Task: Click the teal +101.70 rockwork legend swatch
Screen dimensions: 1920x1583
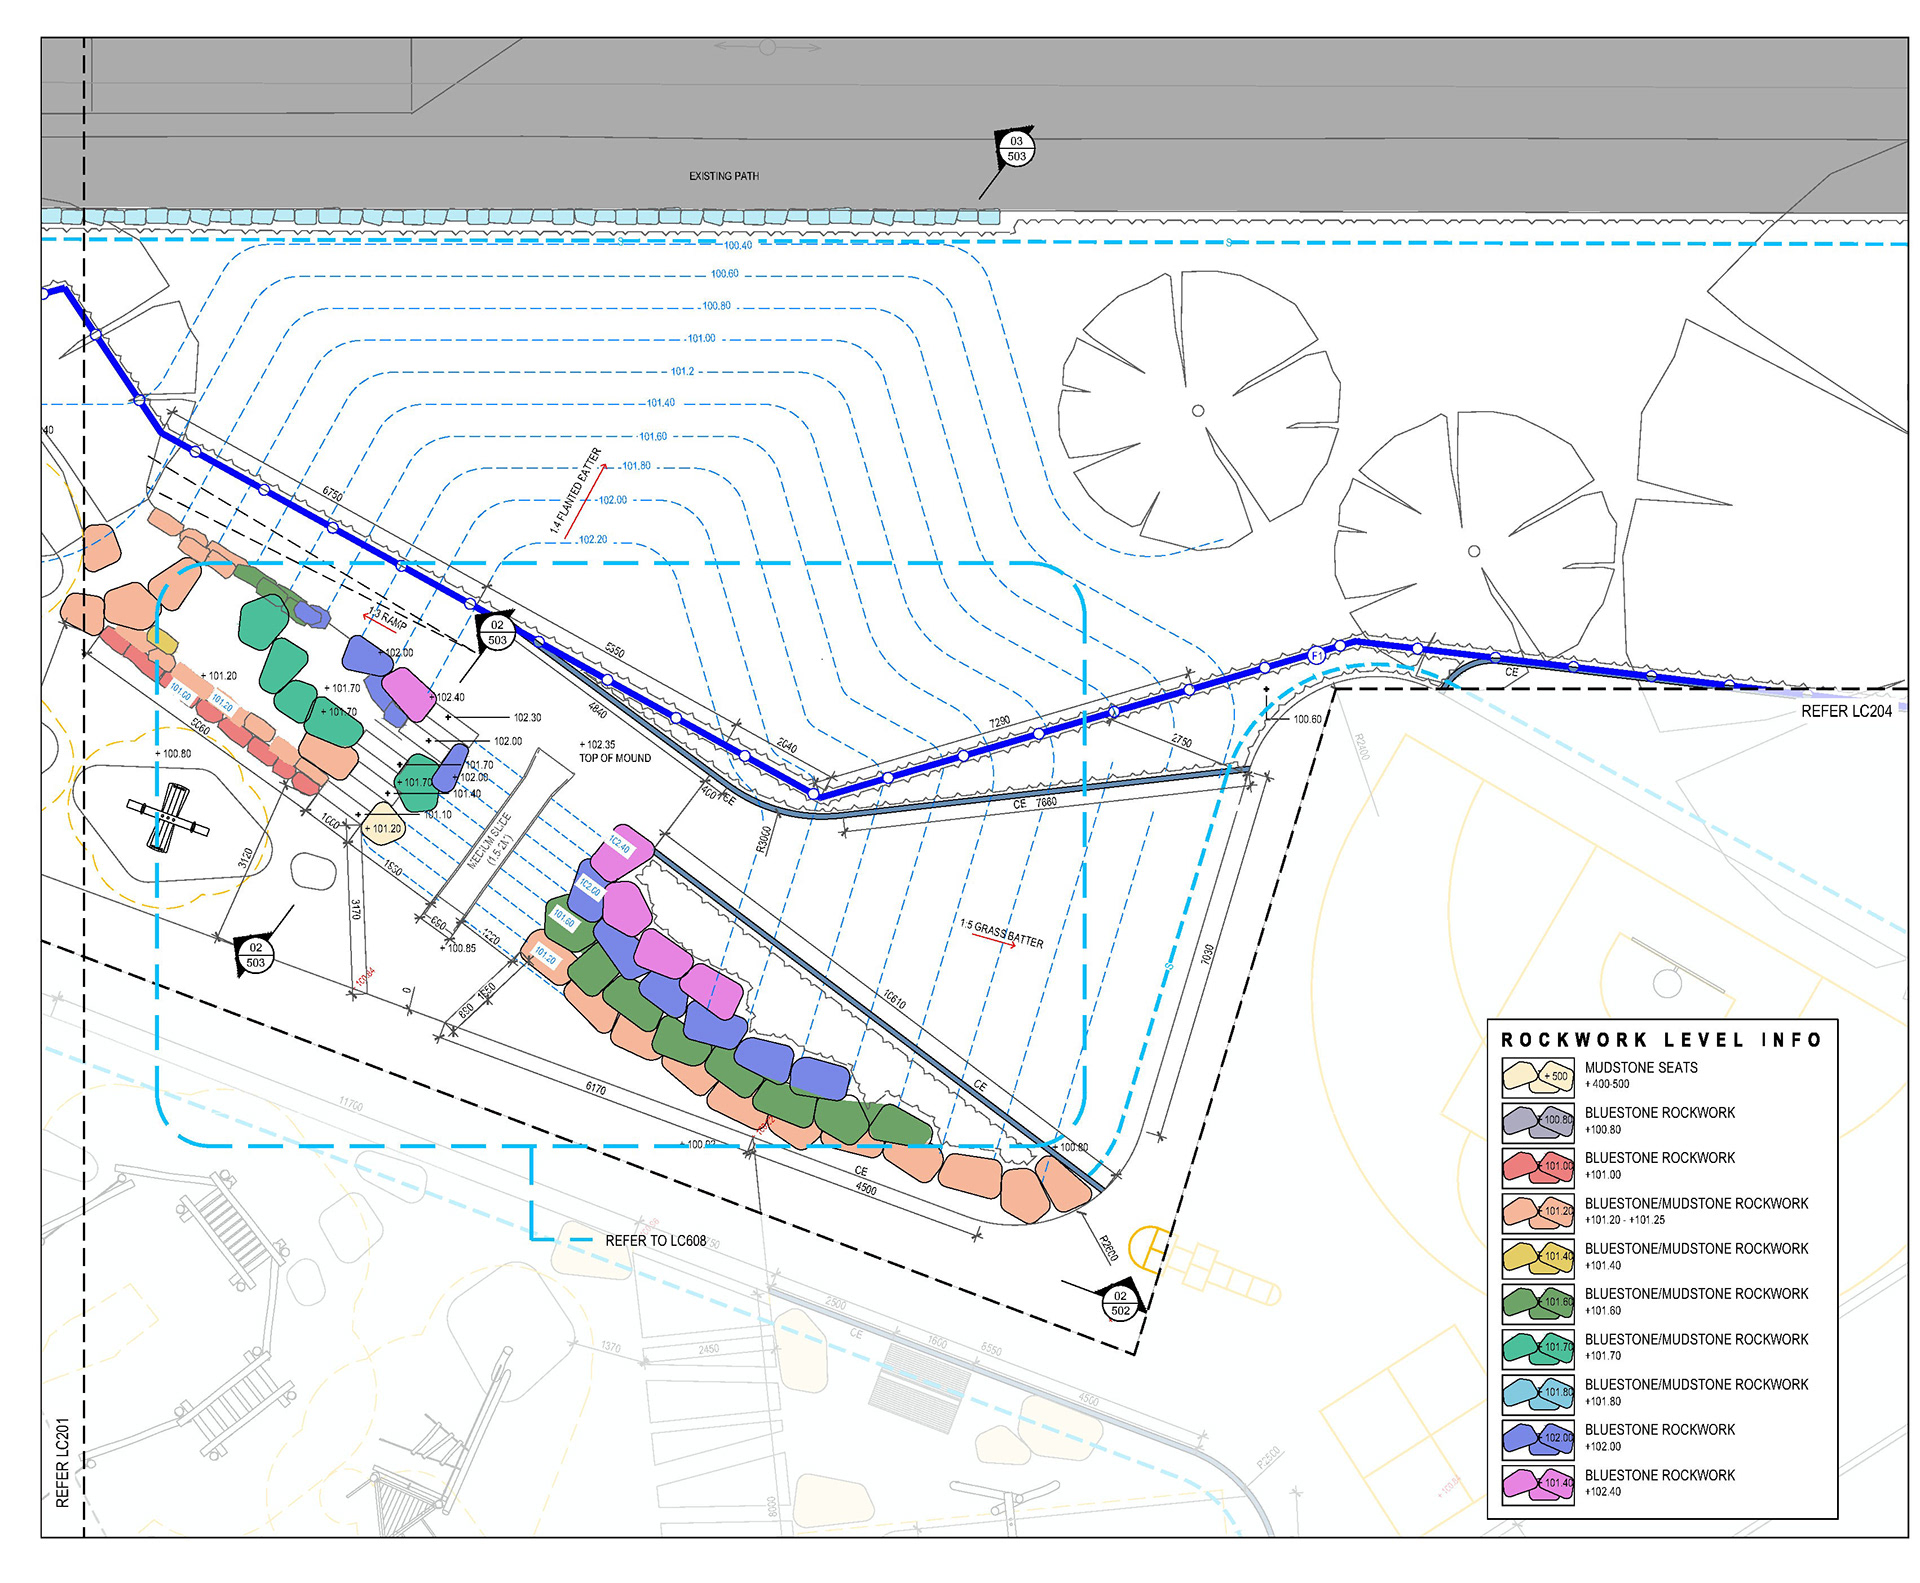Action: [x=1537, y=1347]
